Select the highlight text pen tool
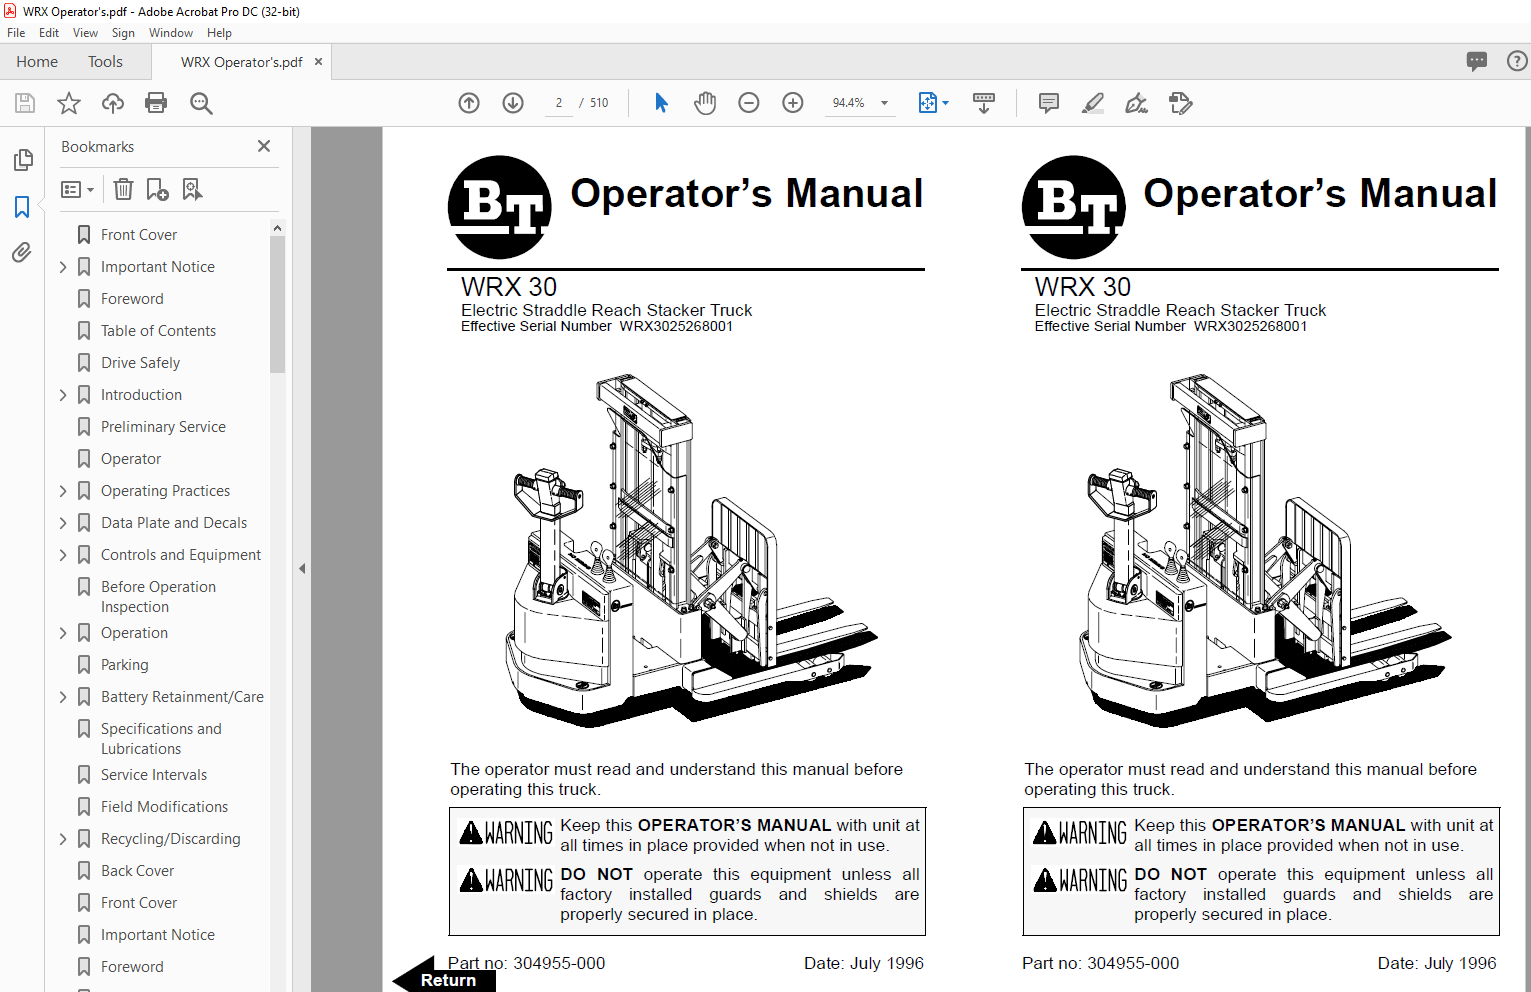1531x992 pixels. pos(1093,103)
